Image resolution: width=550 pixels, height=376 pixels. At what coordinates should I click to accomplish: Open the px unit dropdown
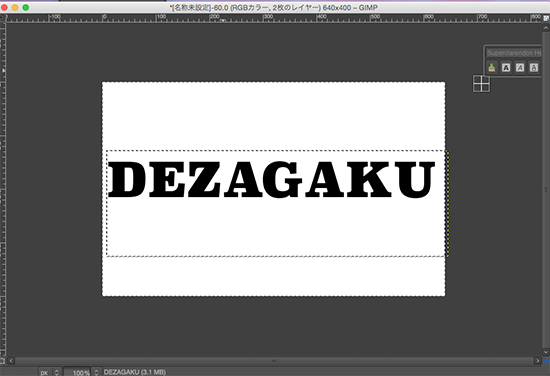point(49,372)
